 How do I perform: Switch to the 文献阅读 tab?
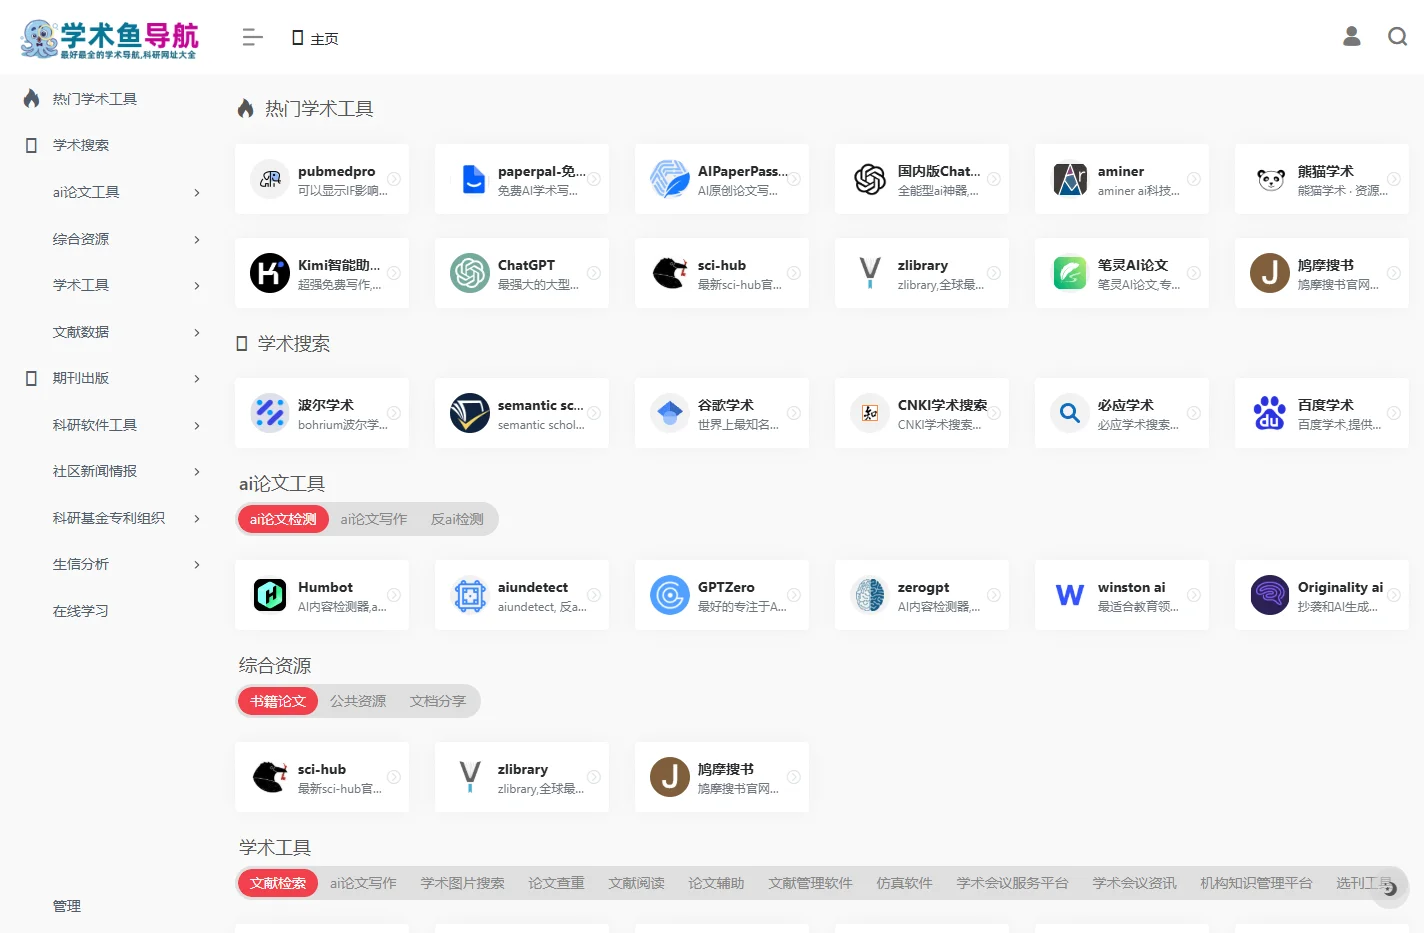point(636,883)
